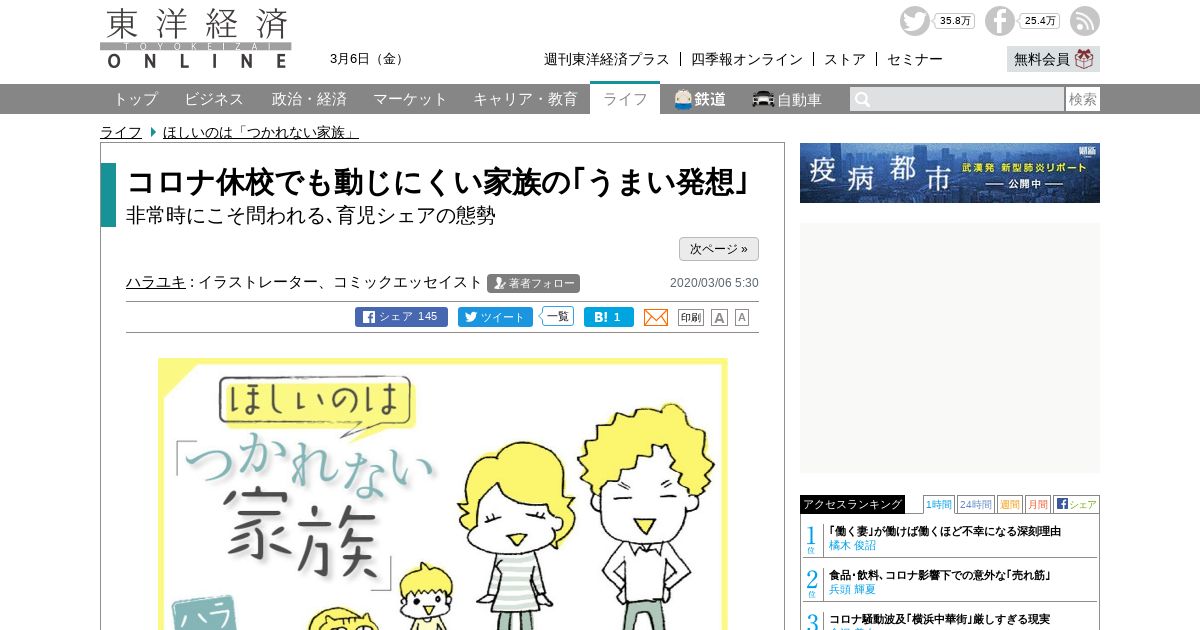Click the 印刷 print icon
This screenshot has height=630, width=1200.
(x=691, y=317)
